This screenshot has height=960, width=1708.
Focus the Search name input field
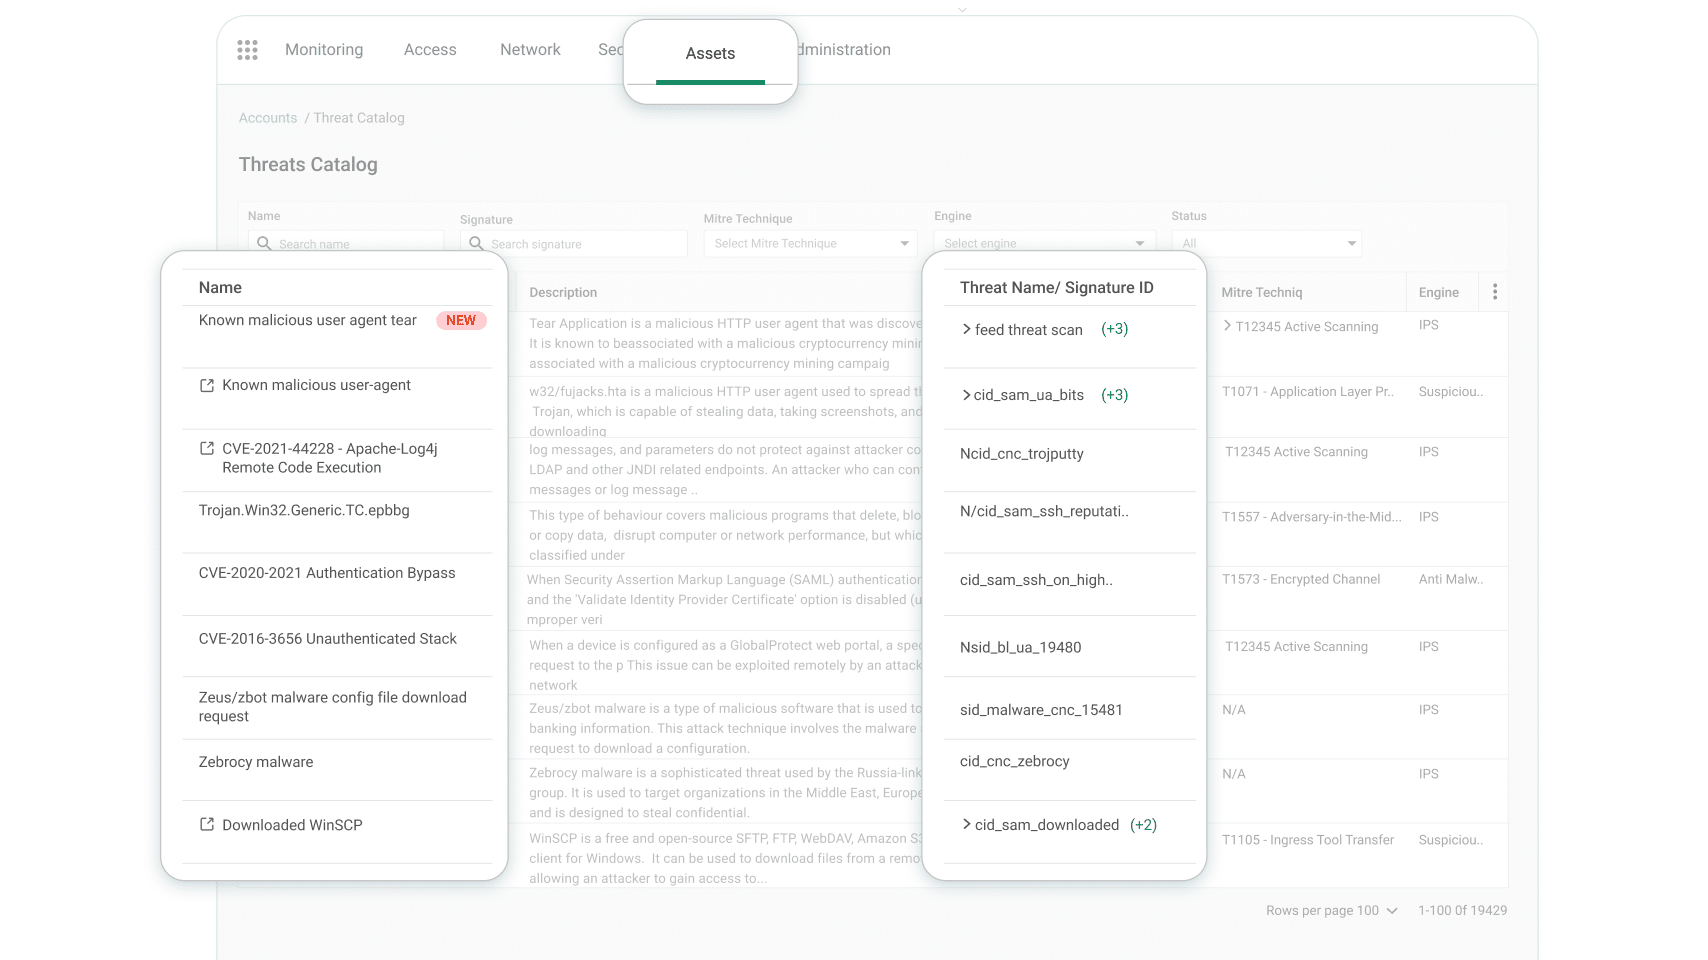click(x=346, y=243)
